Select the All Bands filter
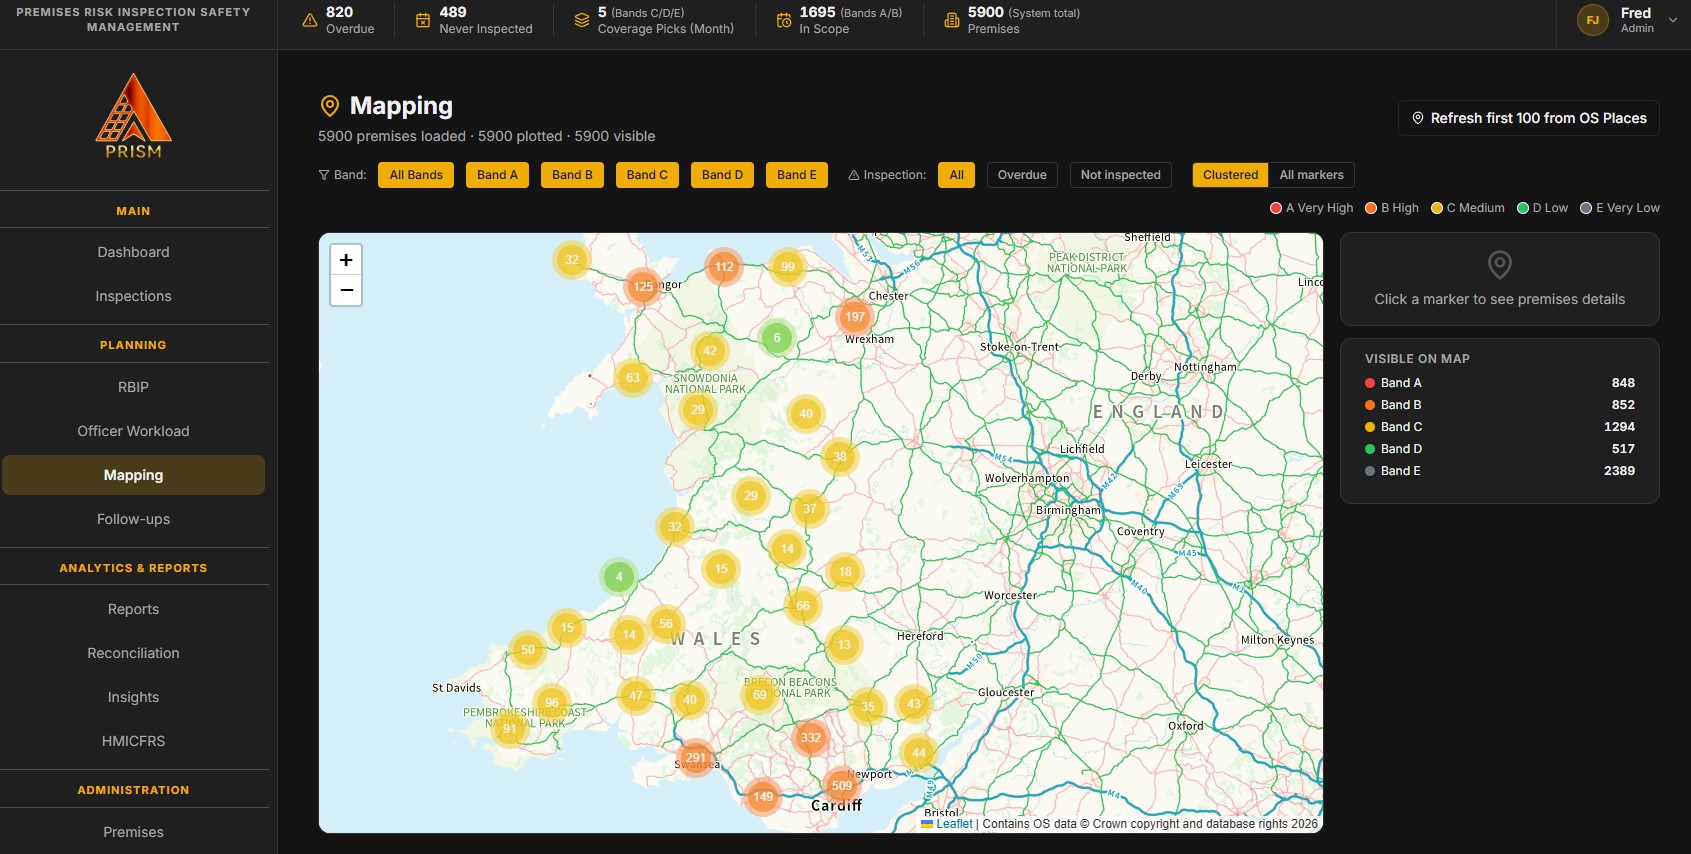 pos(416,175)
